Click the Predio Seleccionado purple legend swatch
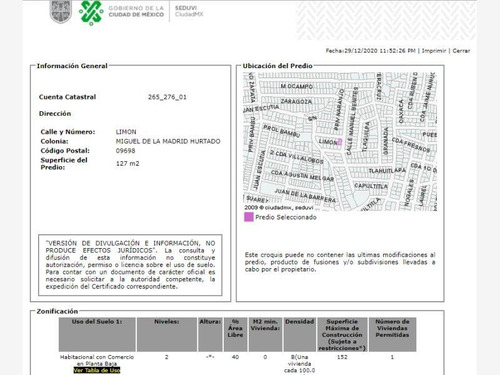Viewport: 500px width, 375px height. 249,217
